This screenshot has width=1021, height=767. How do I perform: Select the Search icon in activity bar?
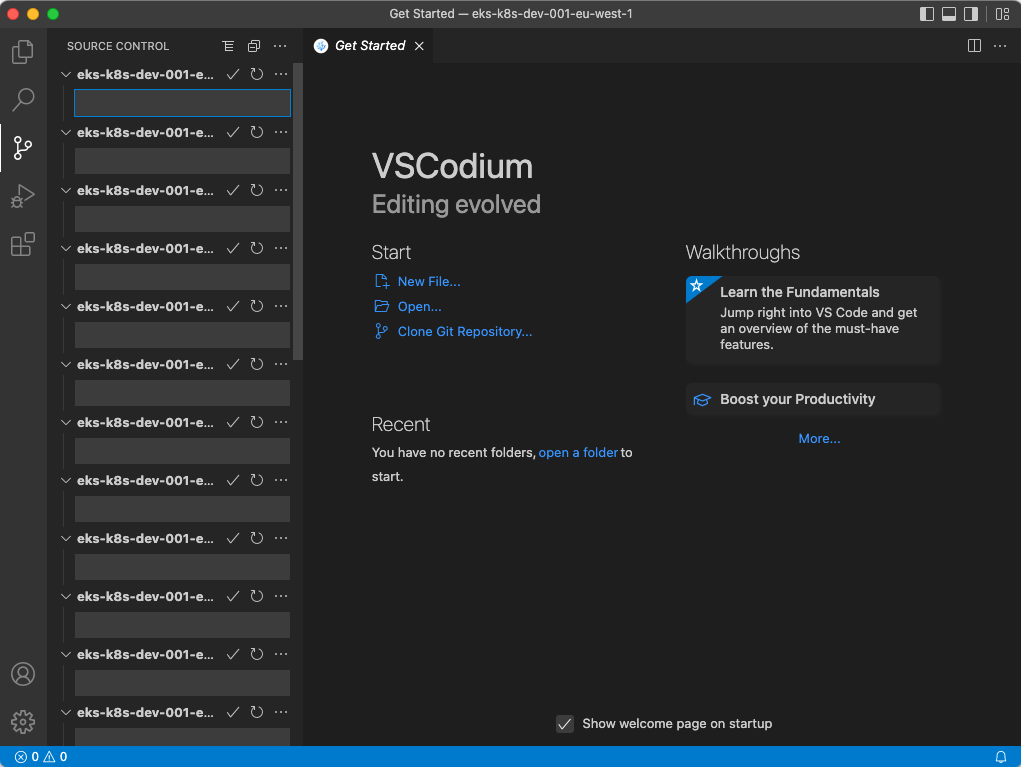click(22, 99)
